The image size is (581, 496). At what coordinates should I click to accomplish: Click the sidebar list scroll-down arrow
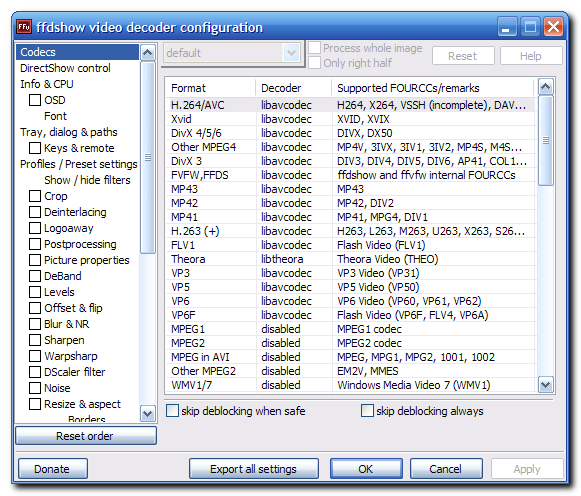[147, 413]
